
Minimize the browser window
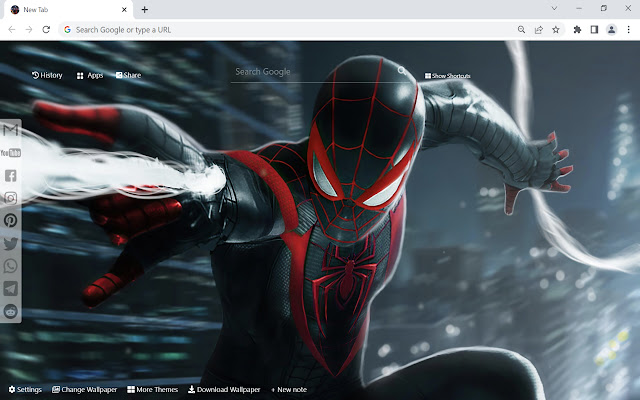coord(579,8)
